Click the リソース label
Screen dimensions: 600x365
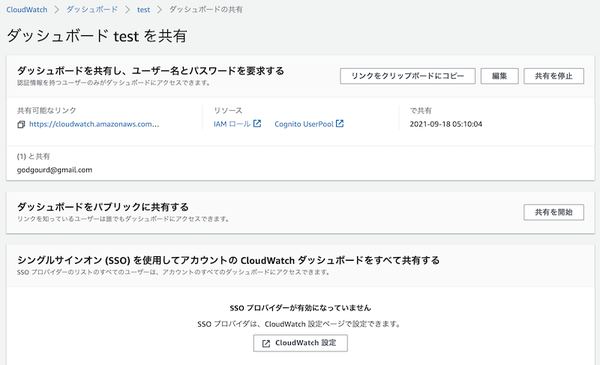click(228, 111)
